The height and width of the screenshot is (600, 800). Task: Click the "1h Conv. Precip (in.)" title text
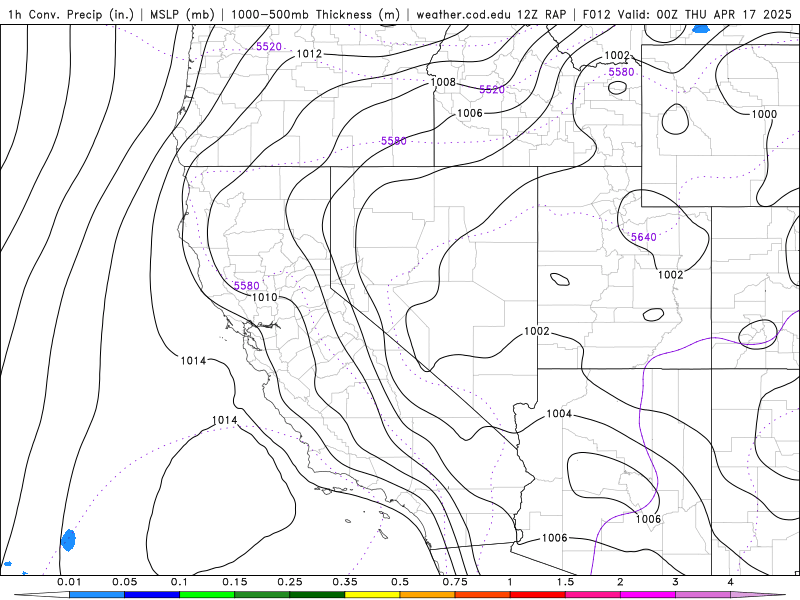[x=71, y=14]
